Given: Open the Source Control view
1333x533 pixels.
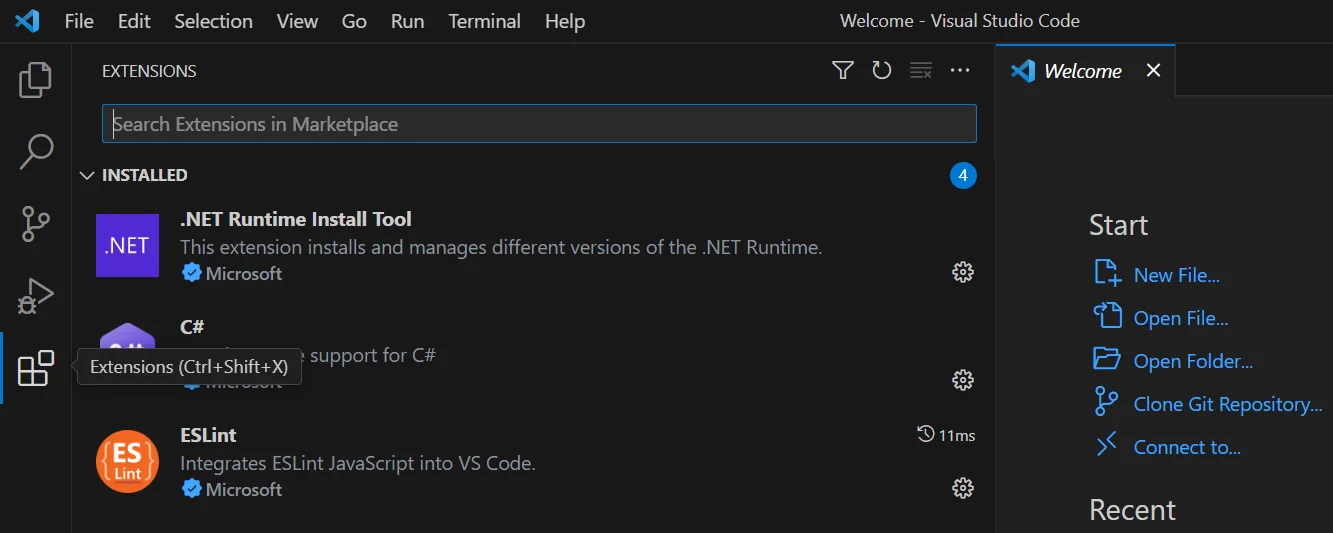Looking at the screenshot, I should 36,224.
